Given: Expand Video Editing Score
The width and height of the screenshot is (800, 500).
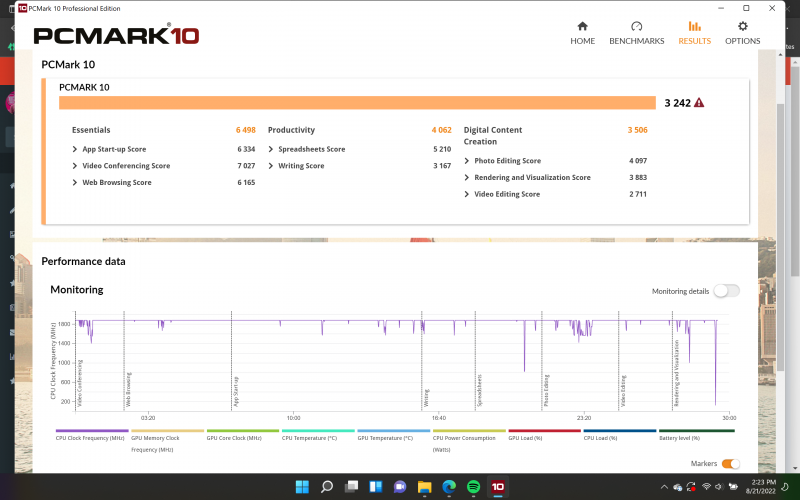Looking at the screenshot, I should pyautogui.click(x=466, y=194).
